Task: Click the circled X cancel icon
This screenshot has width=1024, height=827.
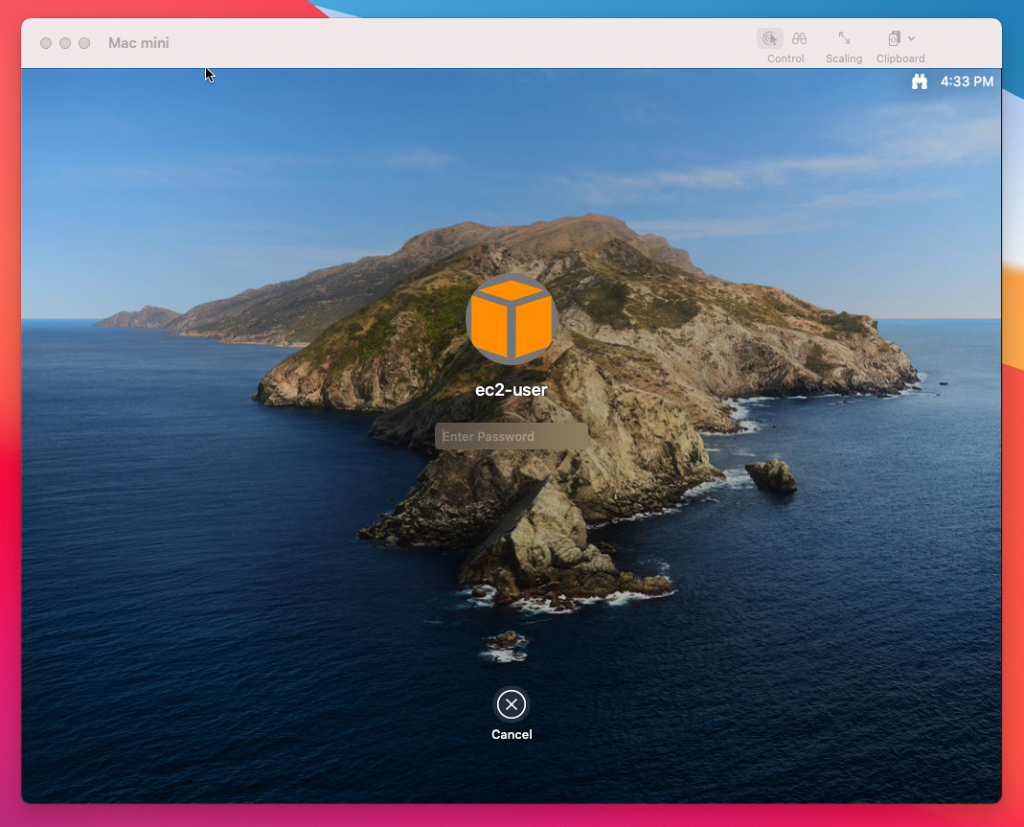Action: click(x=511, y=705)
